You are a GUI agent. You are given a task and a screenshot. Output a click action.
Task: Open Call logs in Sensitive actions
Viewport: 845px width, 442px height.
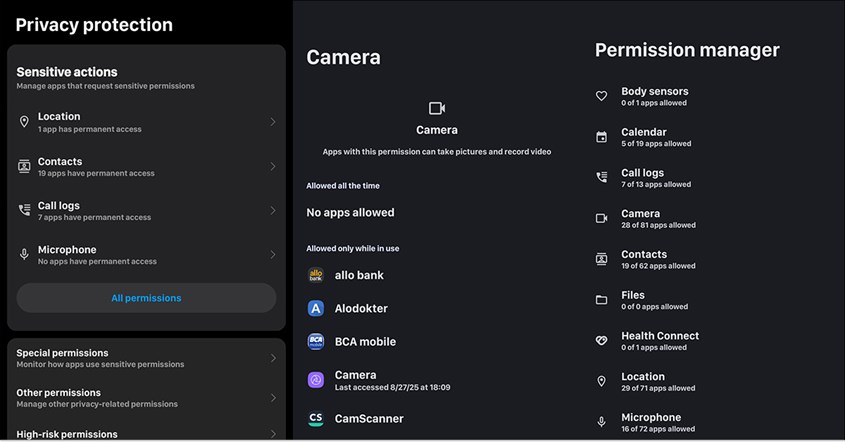[147, 211]
